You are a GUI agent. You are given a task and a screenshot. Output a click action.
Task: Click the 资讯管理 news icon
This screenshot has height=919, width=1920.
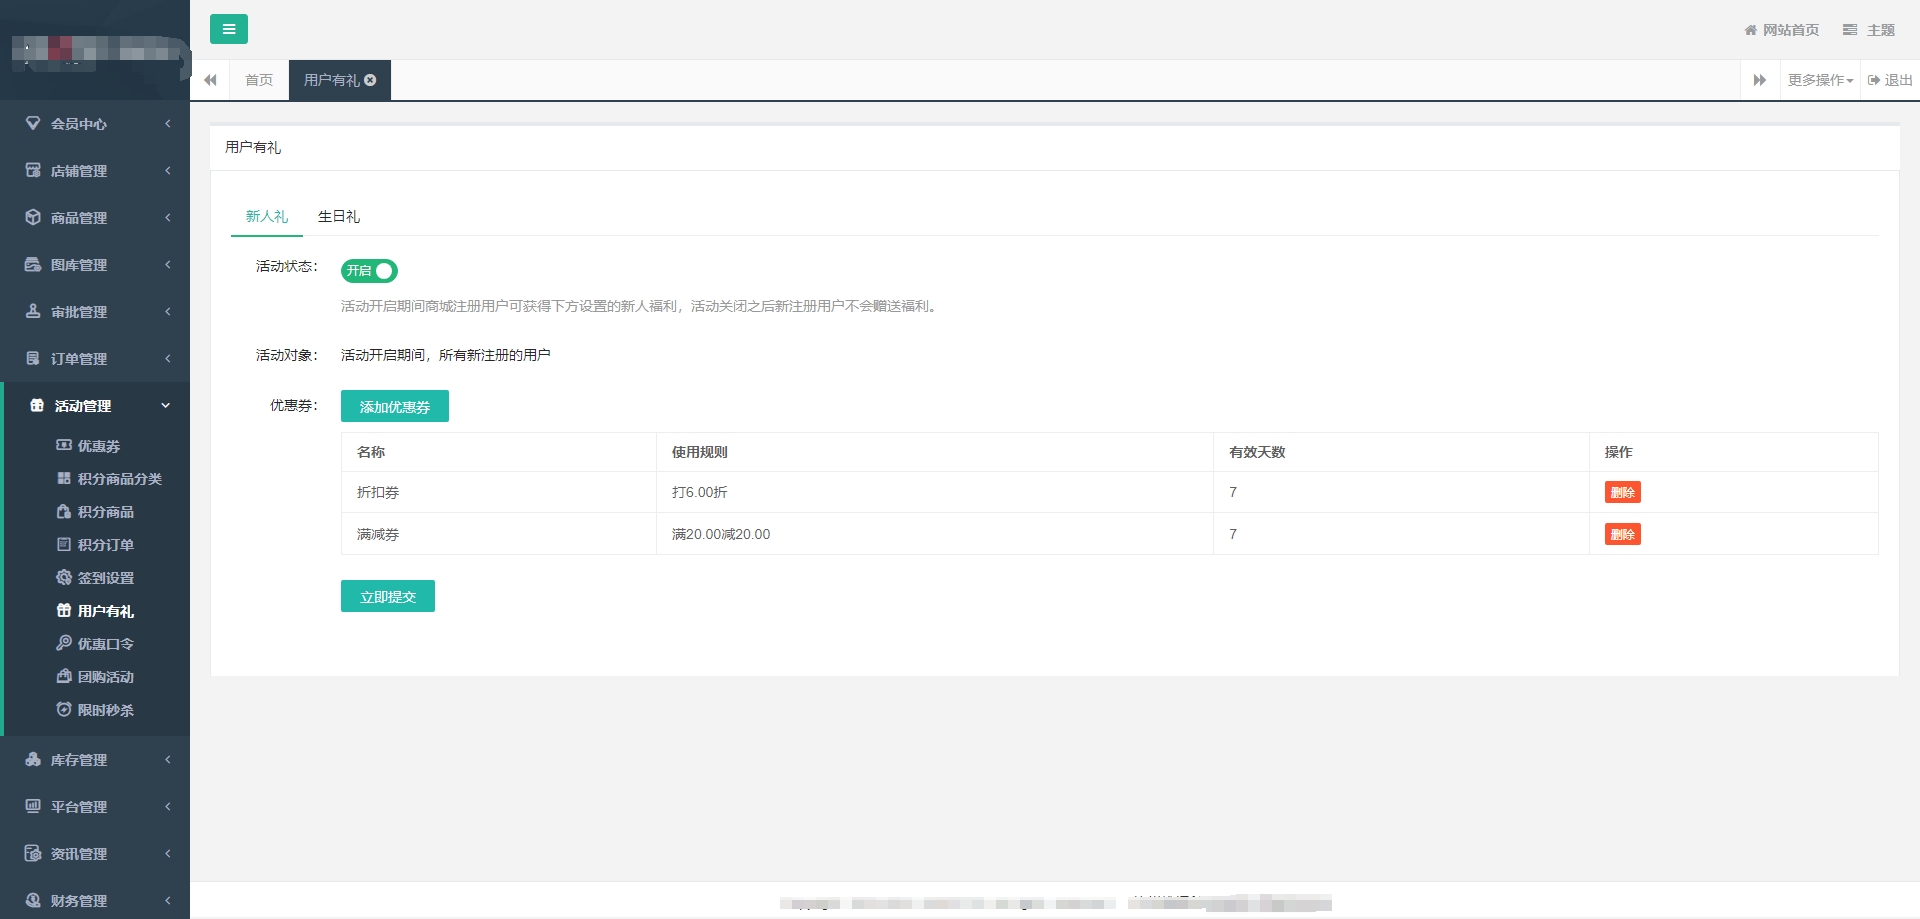pyautogui.click(x=33, y=853)
